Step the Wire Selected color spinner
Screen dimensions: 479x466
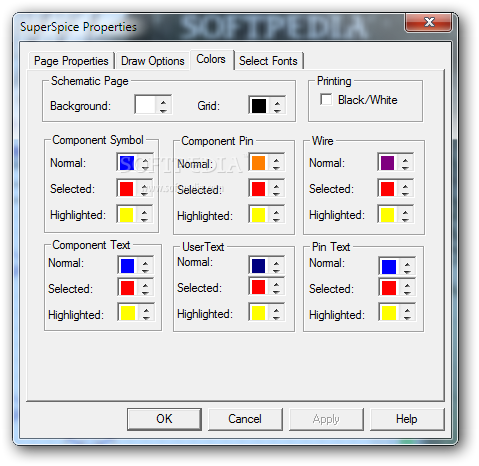point(405,189)
